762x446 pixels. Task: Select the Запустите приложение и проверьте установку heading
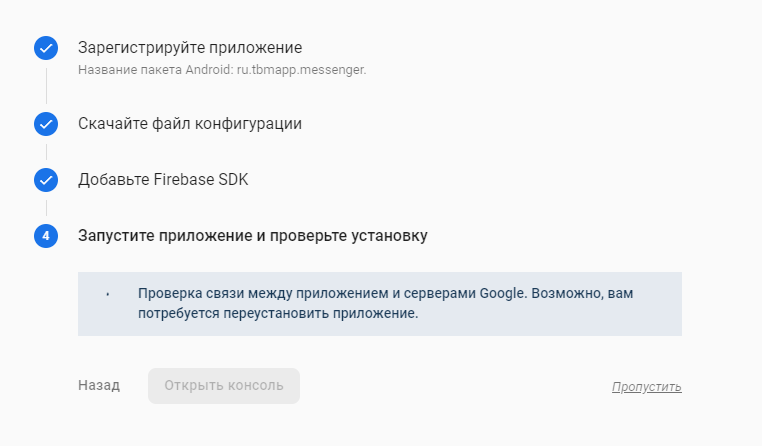pos(253,236)
